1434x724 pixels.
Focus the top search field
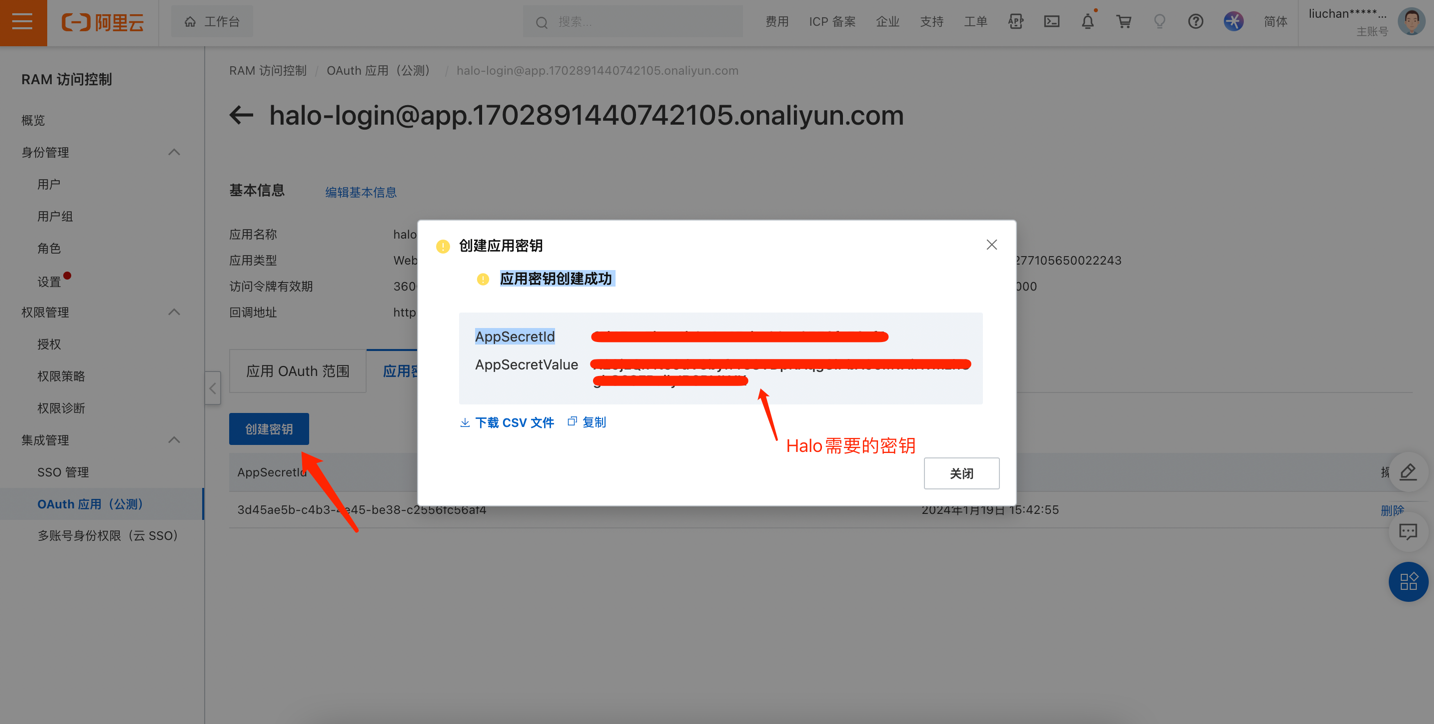[x=633, y=22]
